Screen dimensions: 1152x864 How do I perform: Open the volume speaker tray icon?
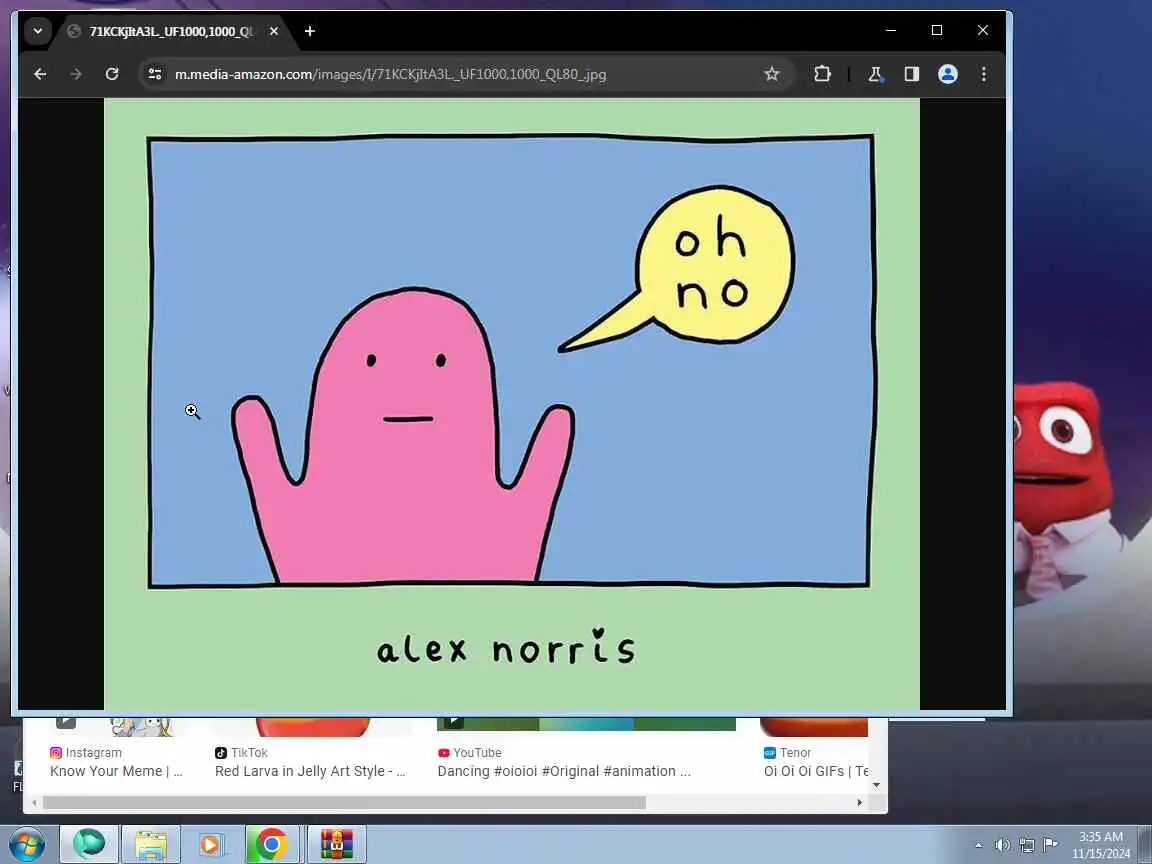1002,845
